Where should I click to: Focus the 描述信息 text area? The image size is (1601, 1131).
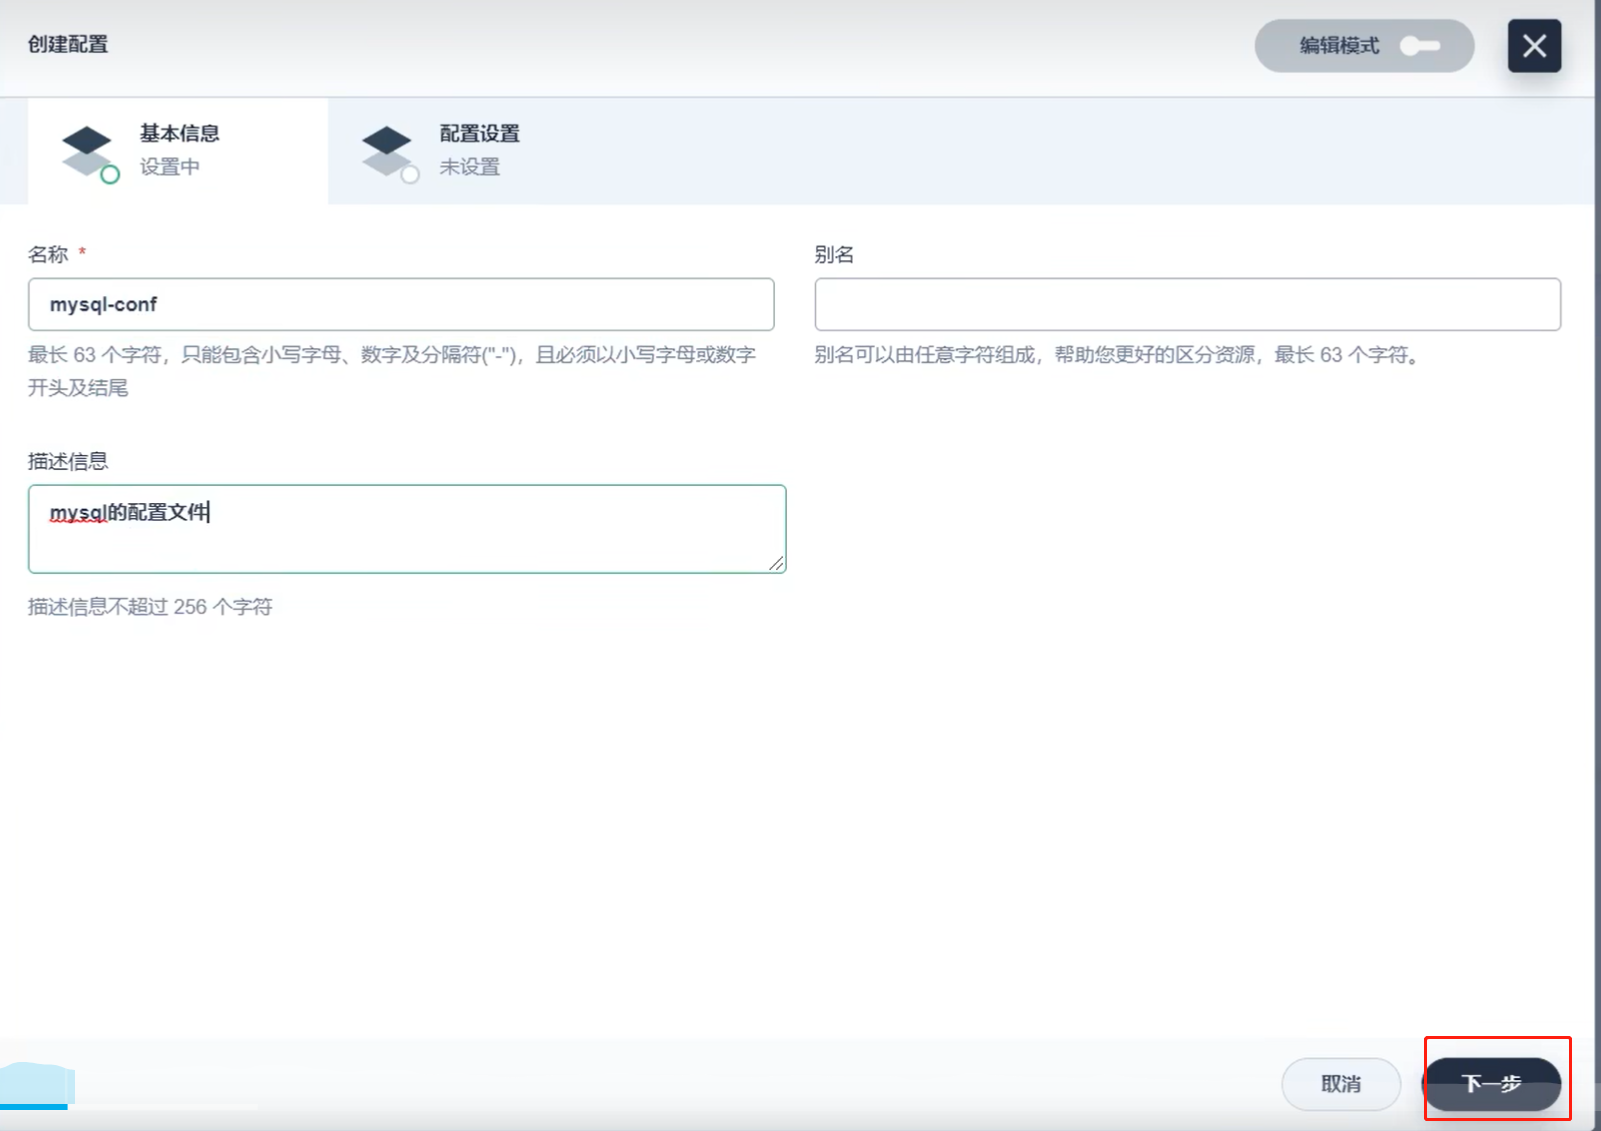407,529
